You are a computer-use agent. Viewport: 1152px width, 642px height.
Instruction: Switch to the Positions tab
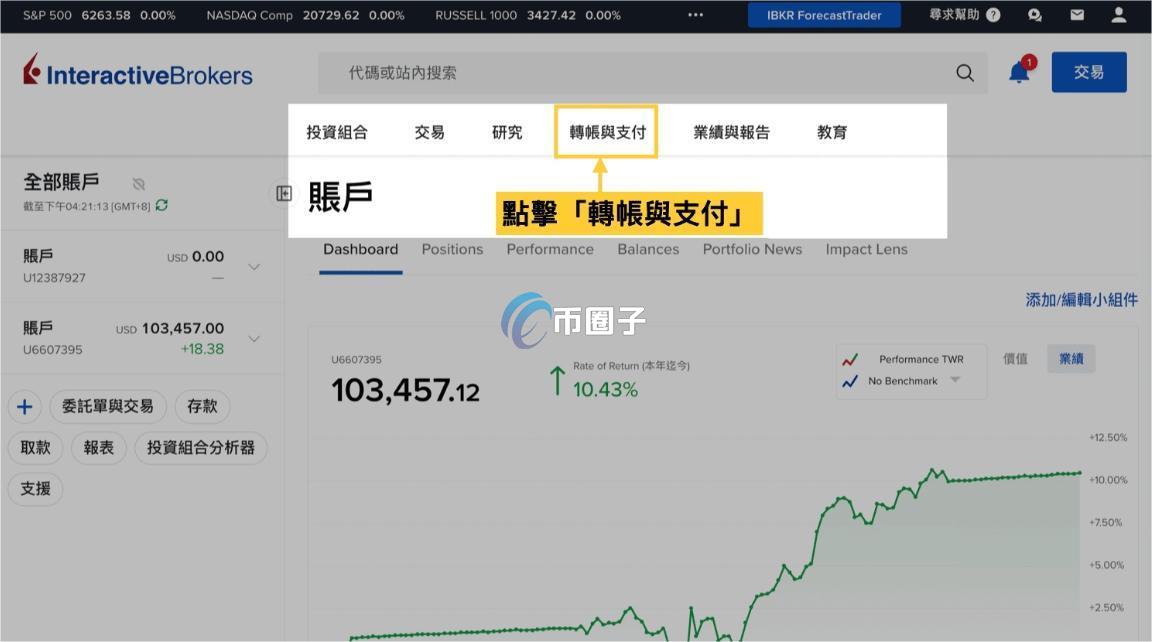pyautogui.click(x=452, y=249)
